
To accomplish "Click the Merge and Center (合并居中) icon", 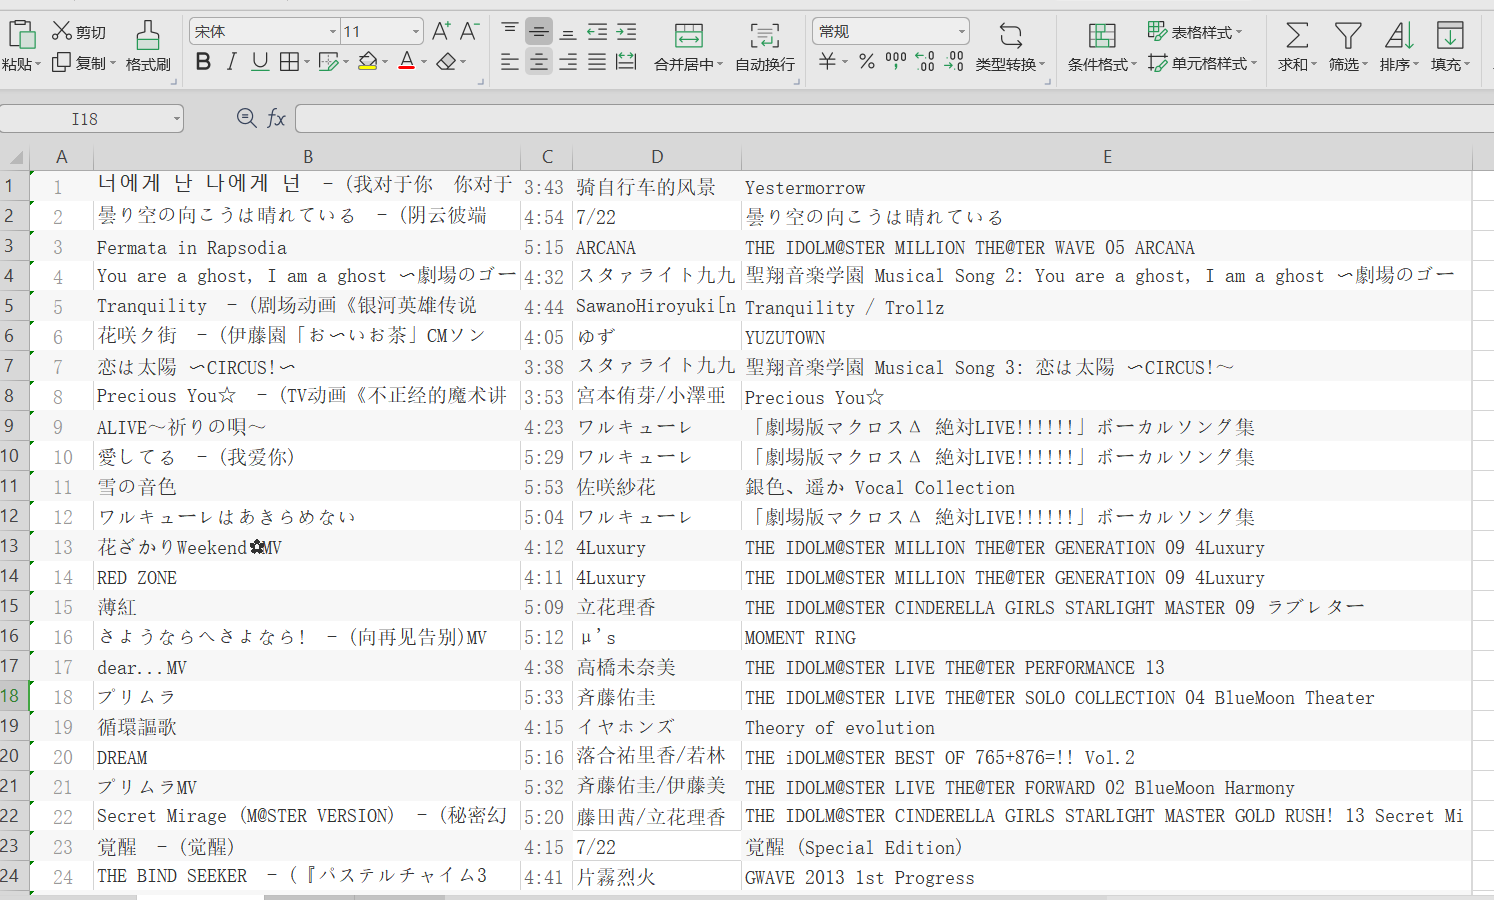I will pos(689,36).
